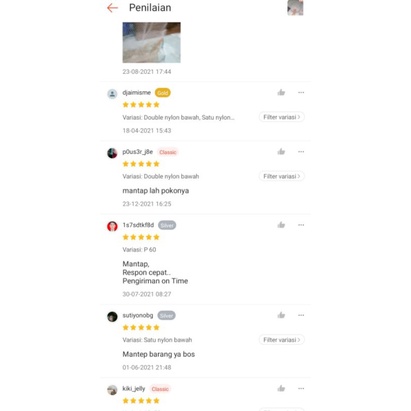Screen dimensions: 411x411
Task: Give thumbs-up to 1s7sdtkf8d's review
Action: [x=281, y=225]
